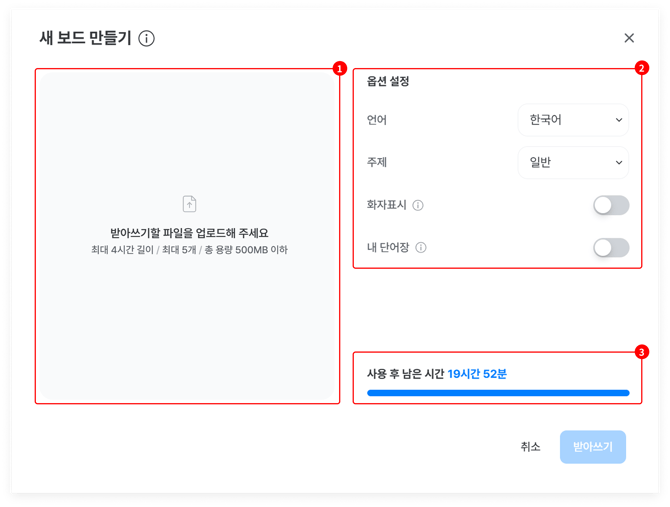The height and width of the screenshot is (507, 670).
Task: Click the 19시간 52분 remaining time text
Action: [x=477, y=374]
